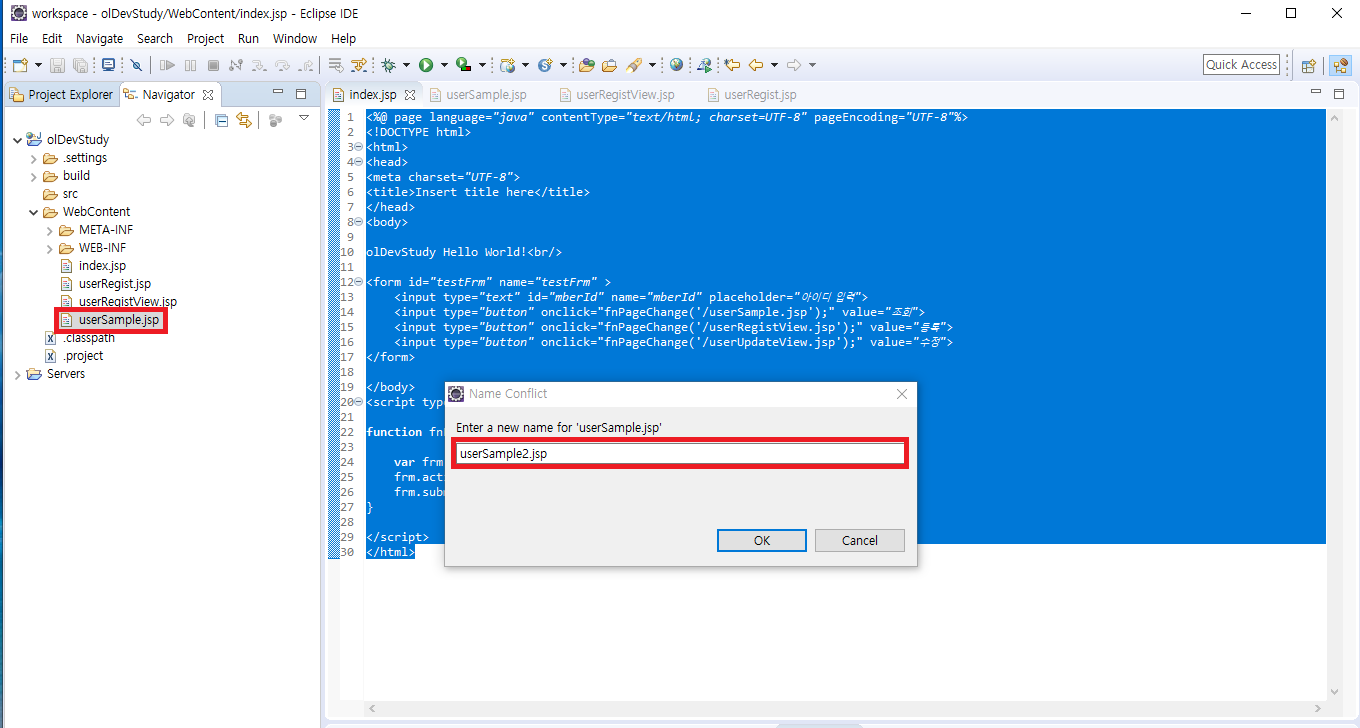Close the index.jsp editor tab
Viewport: 1360px width, 728px height.
click(410, 95)
